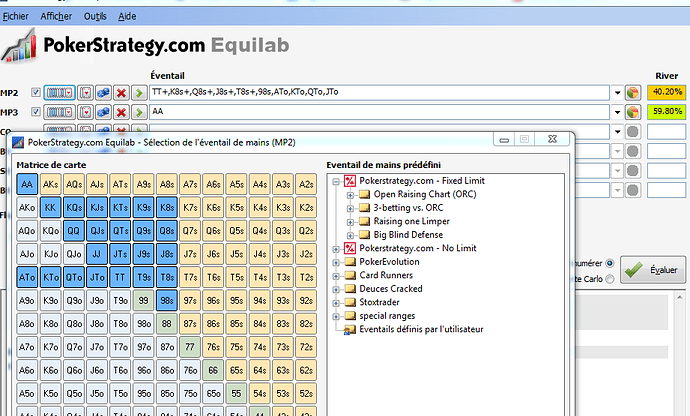This screenshot has height=416, width=690.
Task: Click the dice random-hand icon for MP2
Action: [x=103, y=93]
